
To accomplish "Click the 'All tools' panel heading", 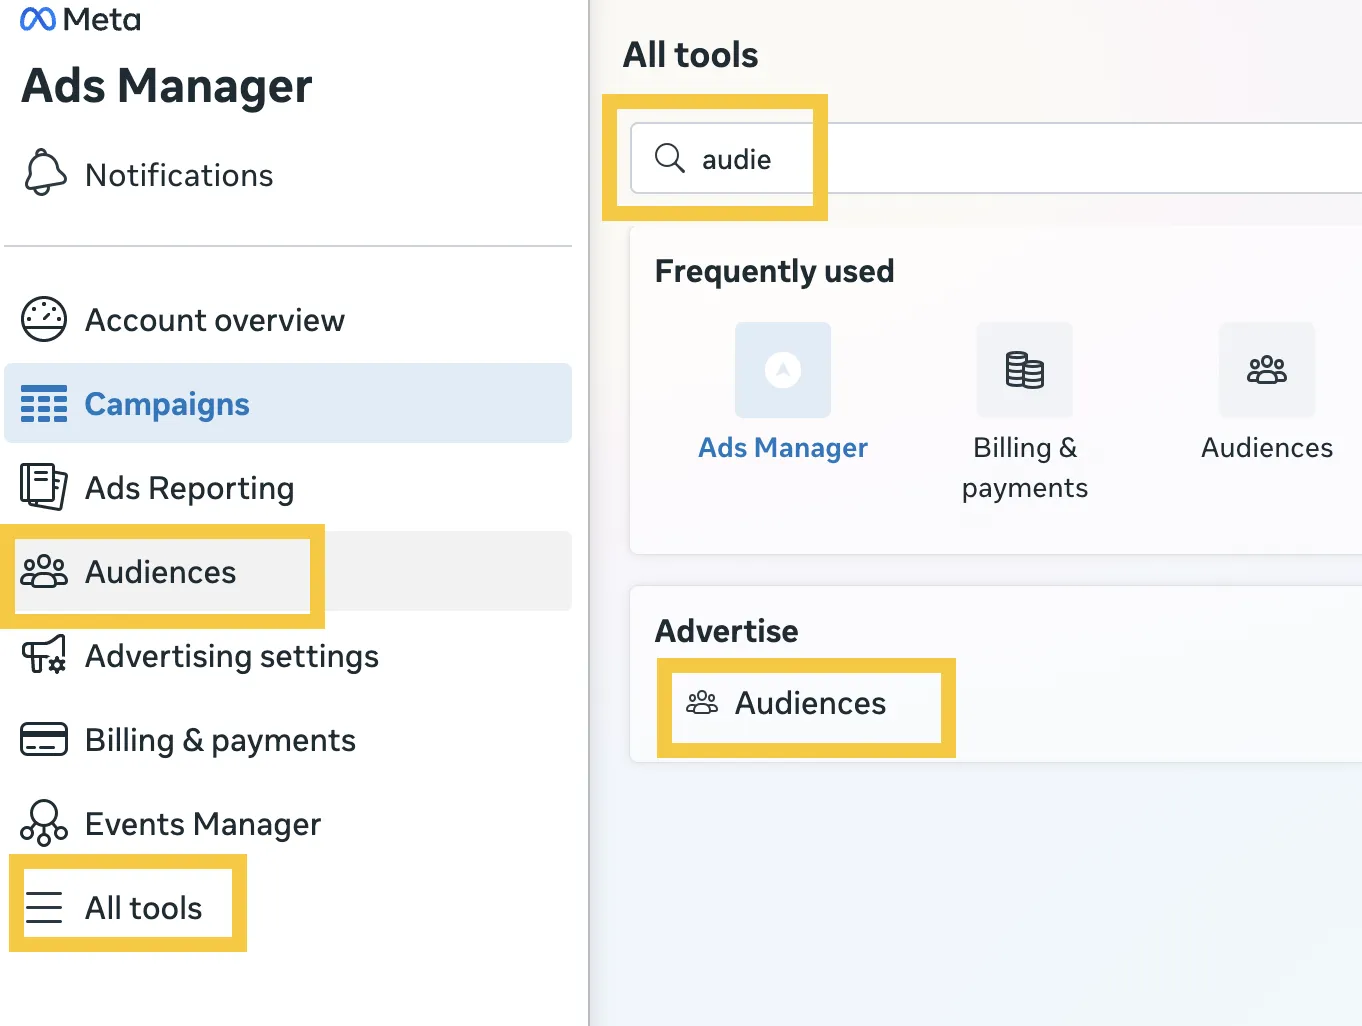I will coord(690,54).
